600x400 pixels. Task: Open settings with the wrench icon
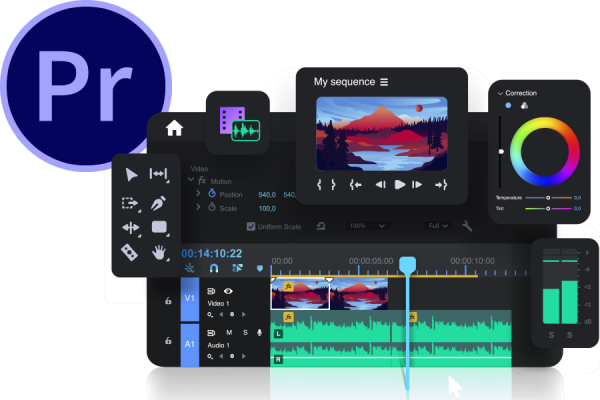pyautogui.click(x=466, y=226)
